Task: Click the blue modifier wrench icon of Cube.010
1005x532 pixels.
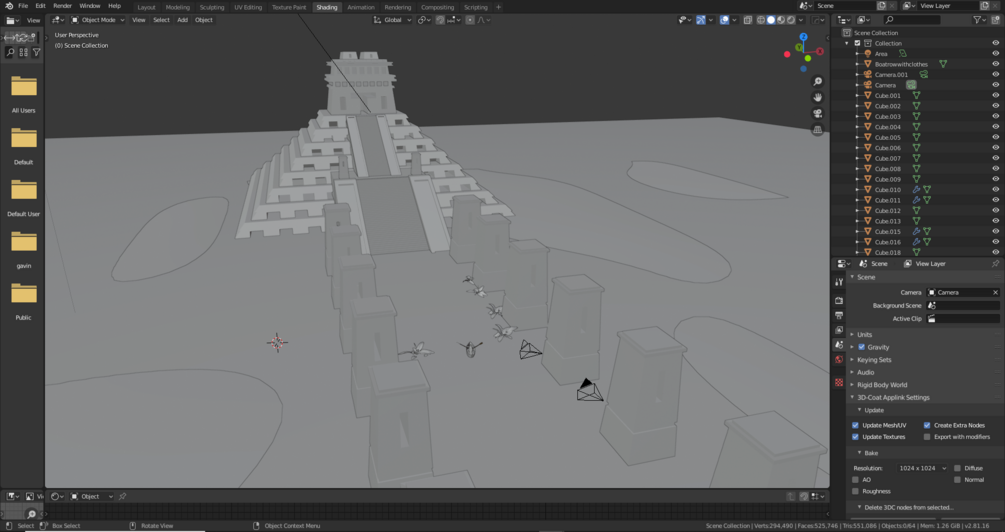Action: click(917, 190)
